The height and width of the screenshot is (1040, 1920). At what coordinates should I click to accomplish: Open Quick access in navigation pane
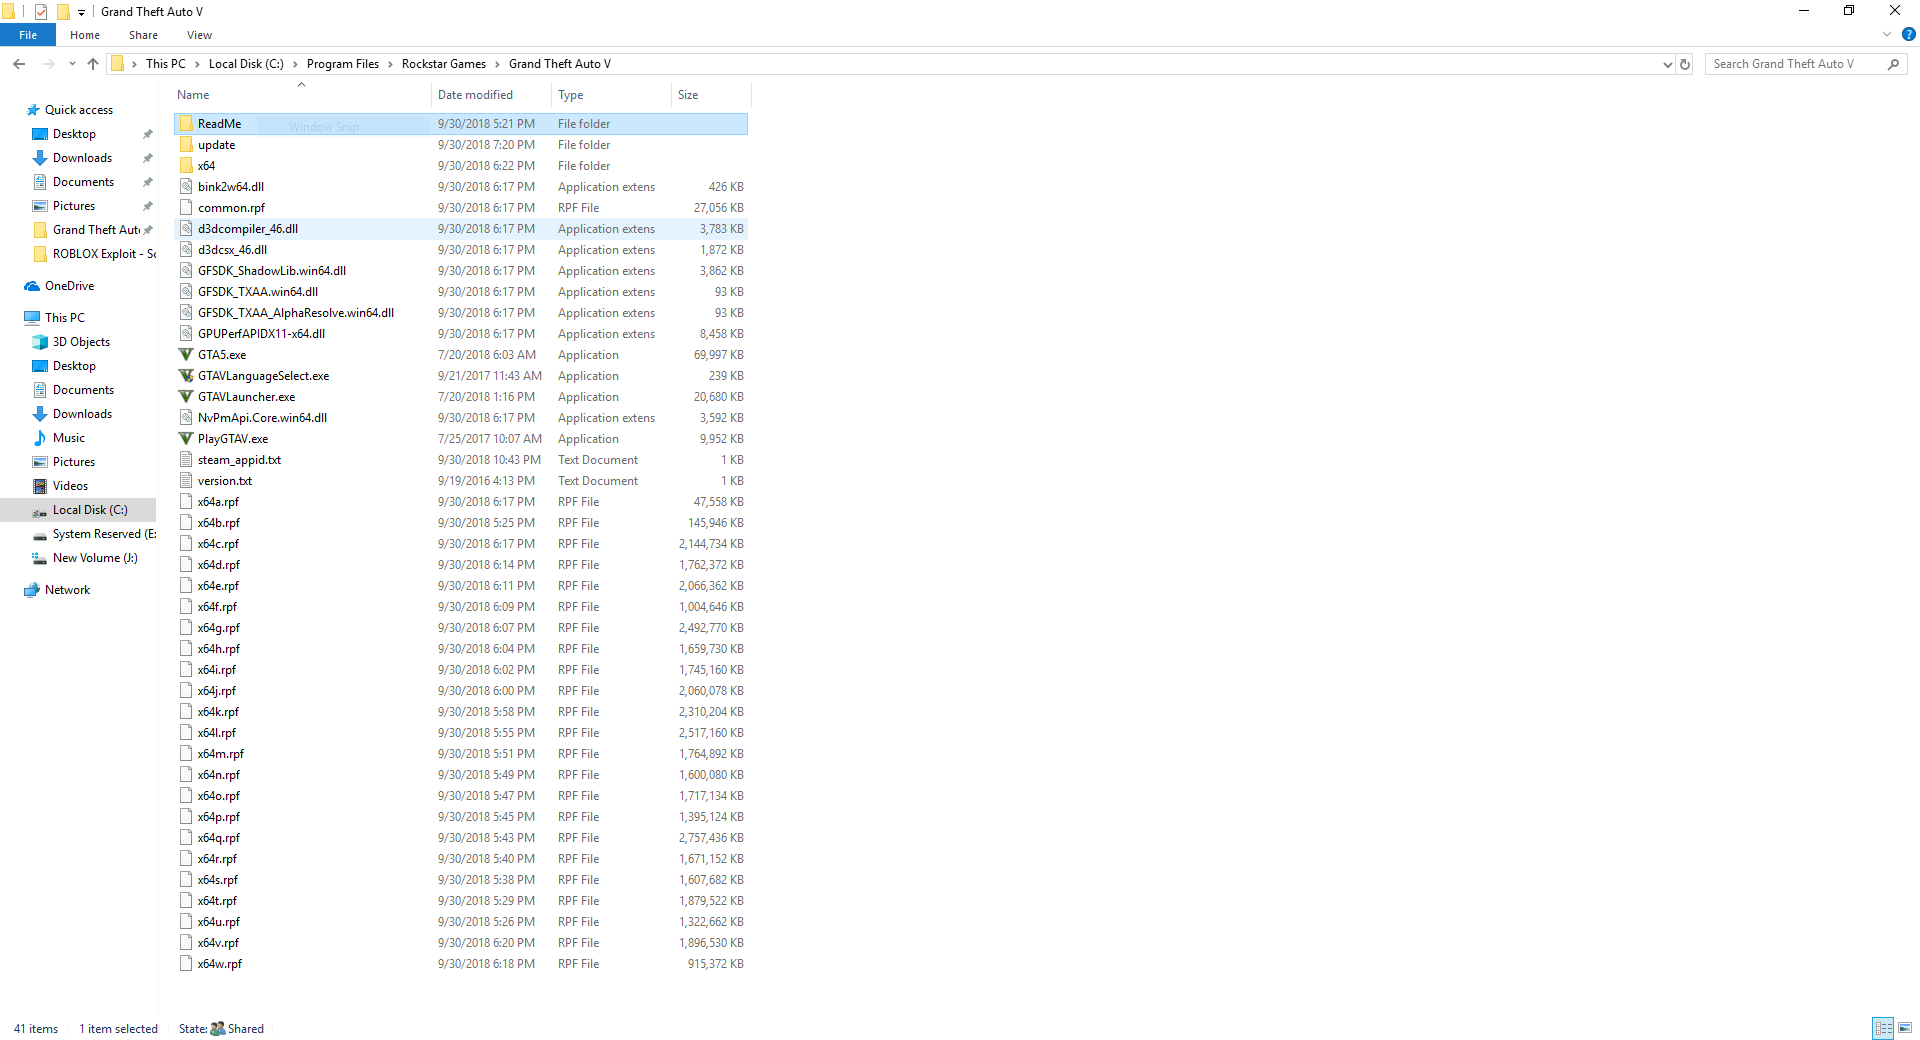coord(79,110)
